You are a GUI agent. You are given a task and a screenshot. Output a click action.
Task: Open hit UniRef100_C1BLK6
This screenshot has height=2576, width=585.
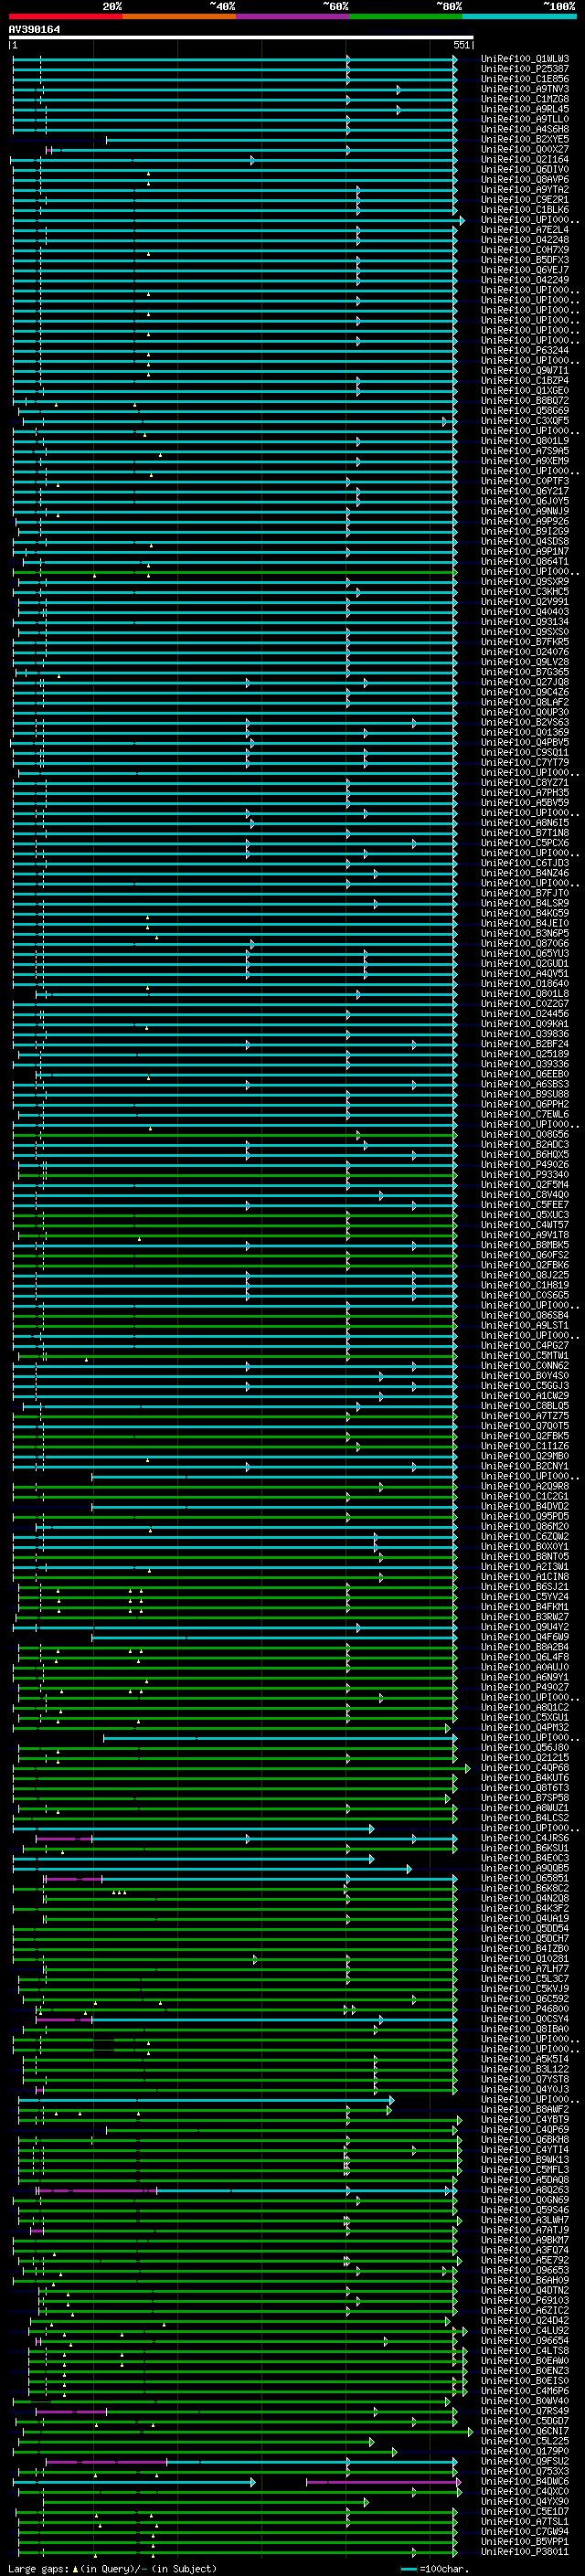tap(525, 209)
